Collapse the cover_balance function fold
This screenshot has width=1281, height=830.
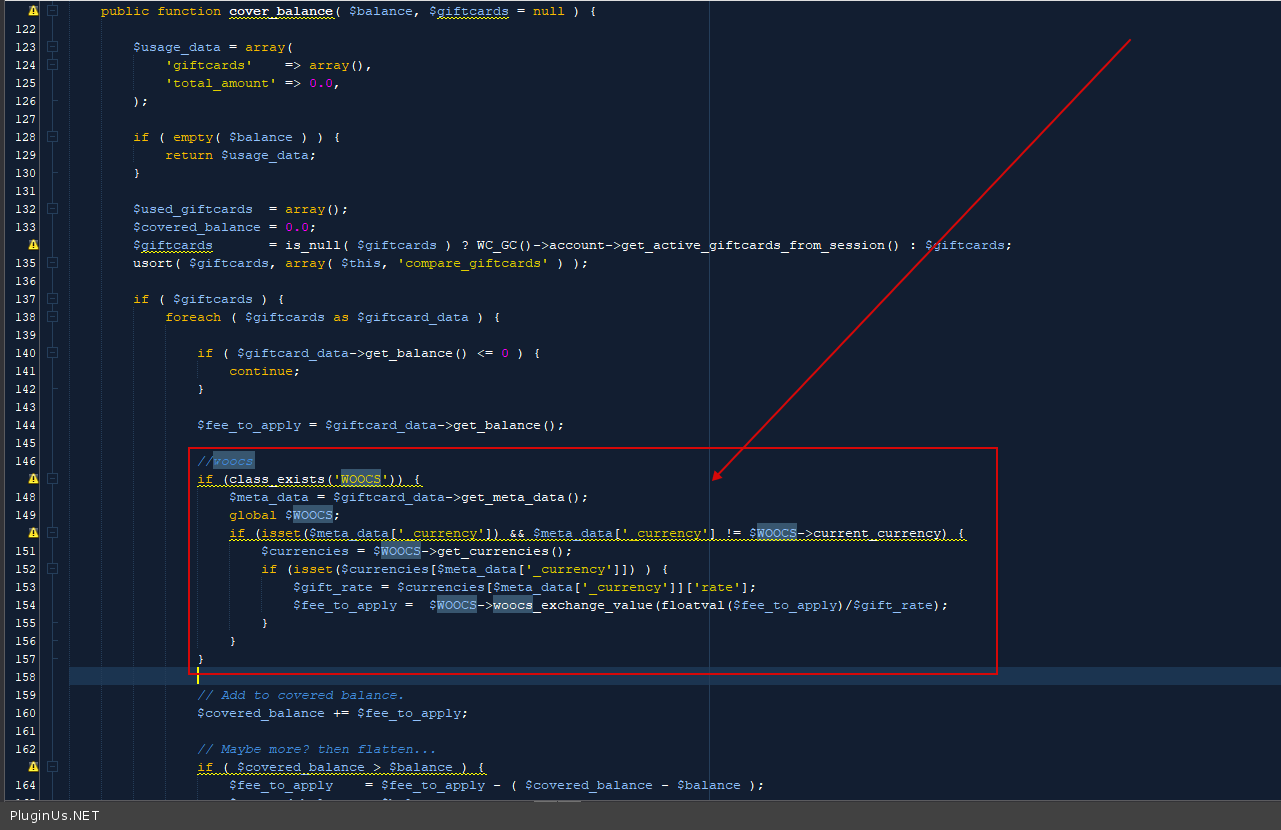(x=53, y=11)
